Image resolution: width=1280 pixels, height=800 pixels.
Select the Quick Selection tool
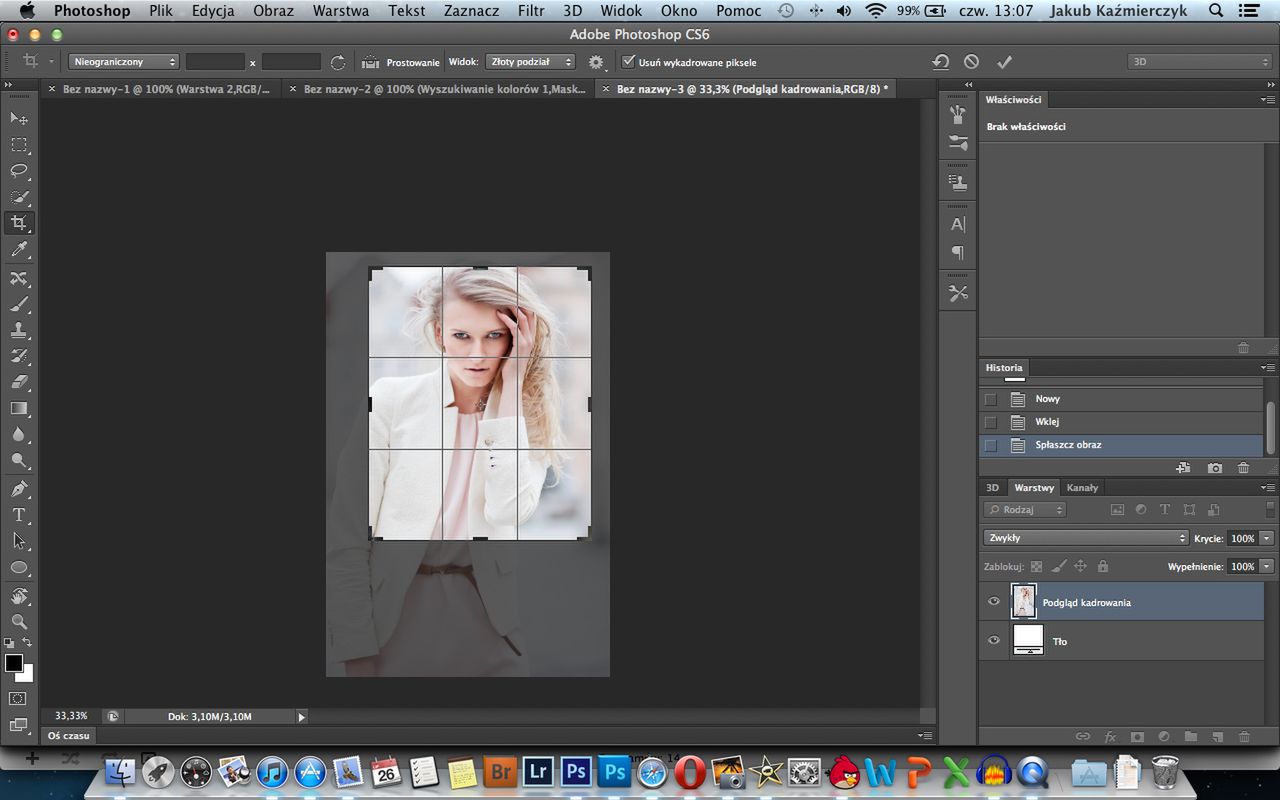coord(19,197)
